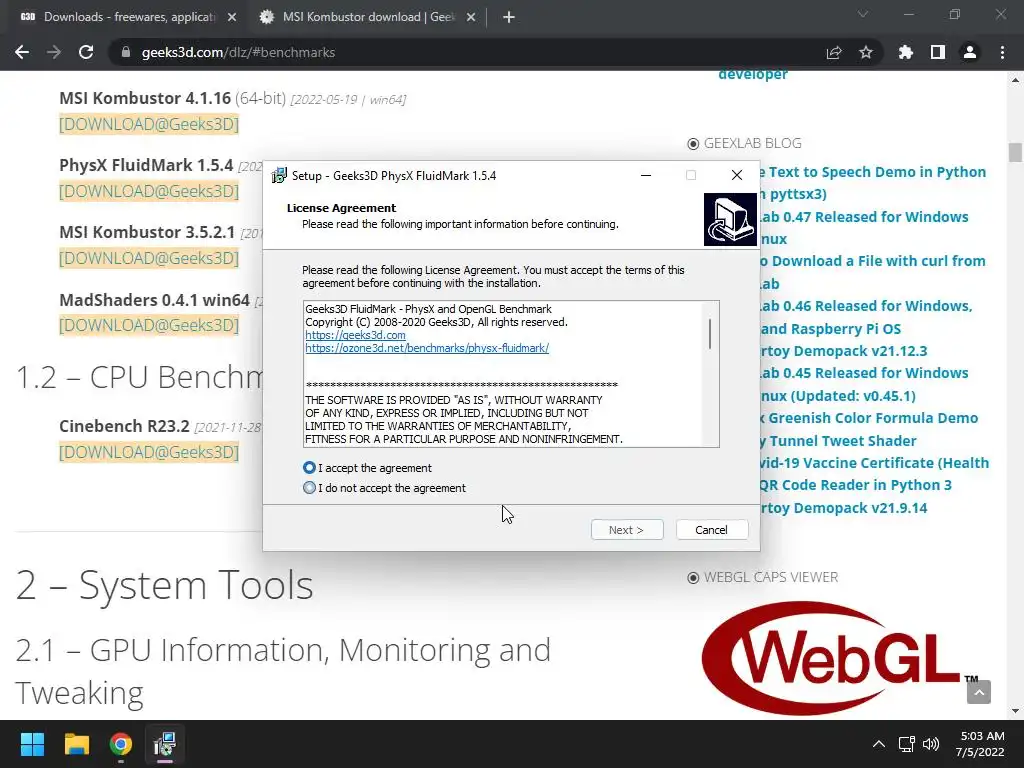Image resolution: width=1024 pixels, height=768 pixels.
Task: Open Chrome three-dot menu
Action: click(x=1002, y=52)
